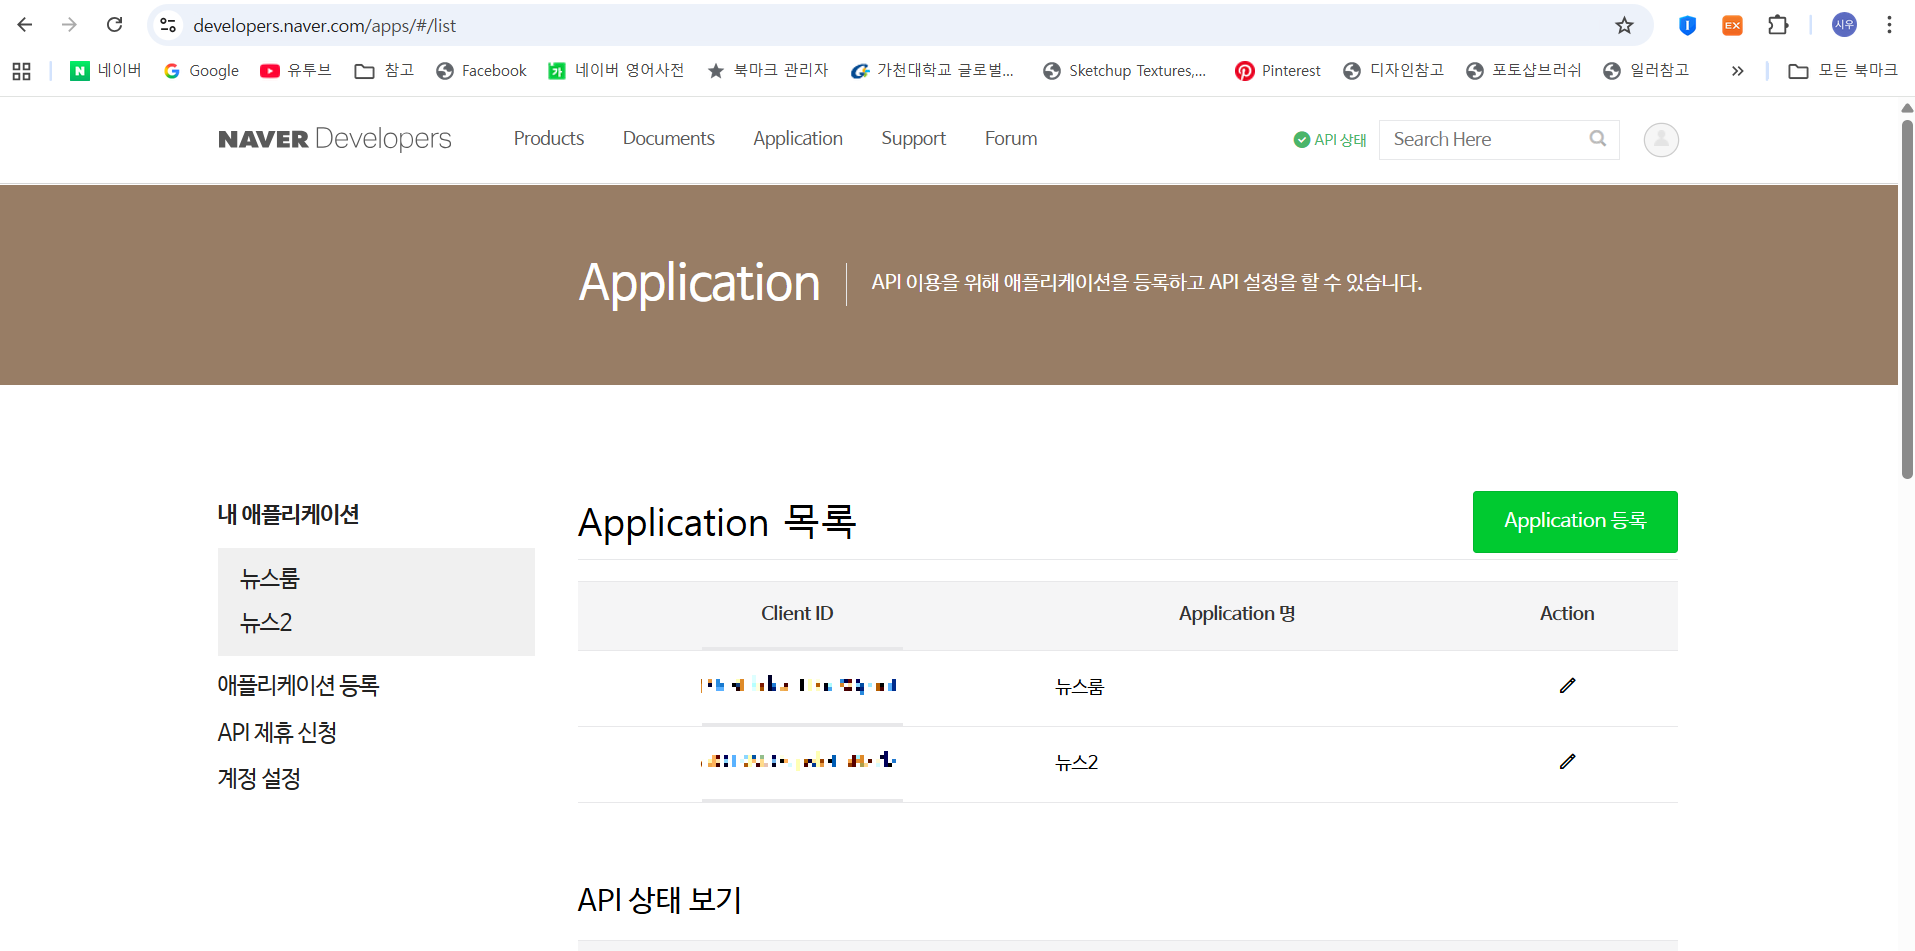Screen dimensions: 1915x951
Task: Click the Application 등록 green button
Action: (x=1575, y=522)
